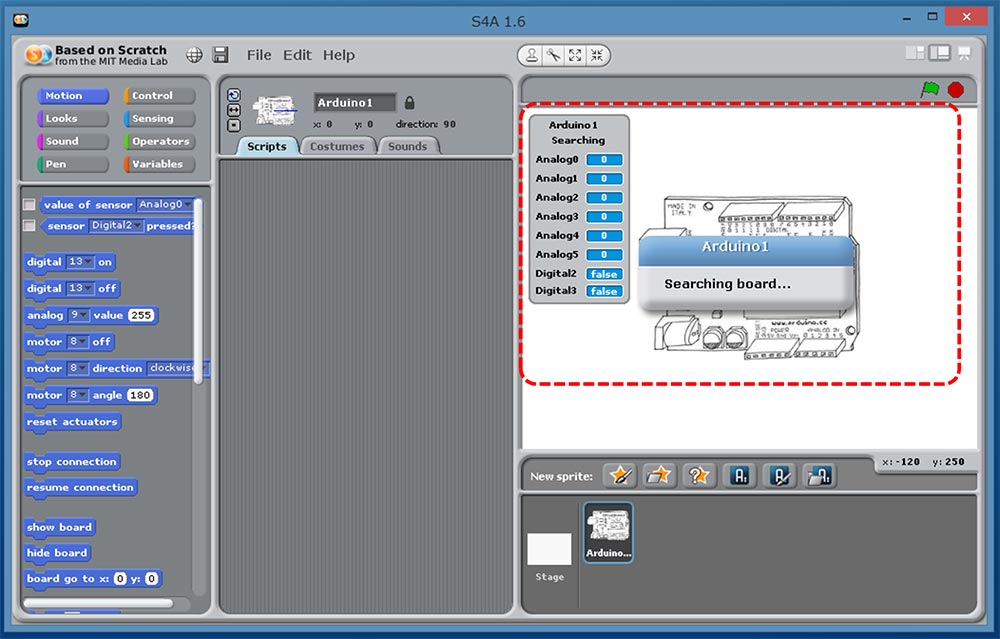Choose Arduino sprite from file

pyautogui.click(x=819, y=476)
